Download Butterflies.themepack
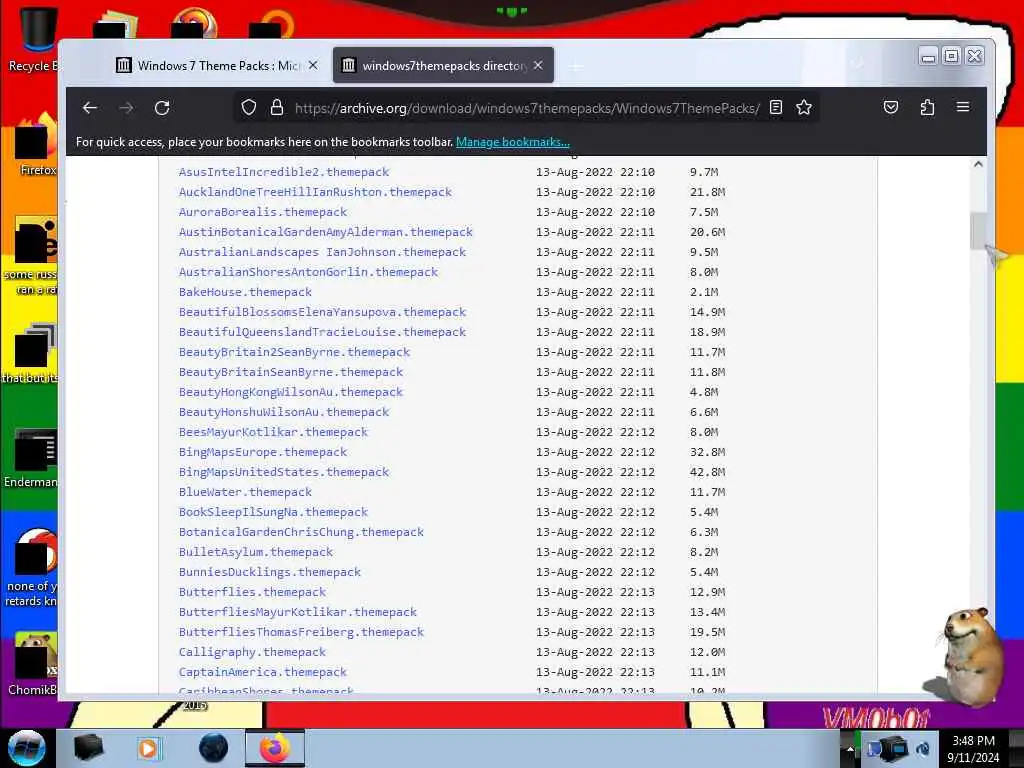The width and height of the screenshot is (1024, 768). (x=253, y=592)
